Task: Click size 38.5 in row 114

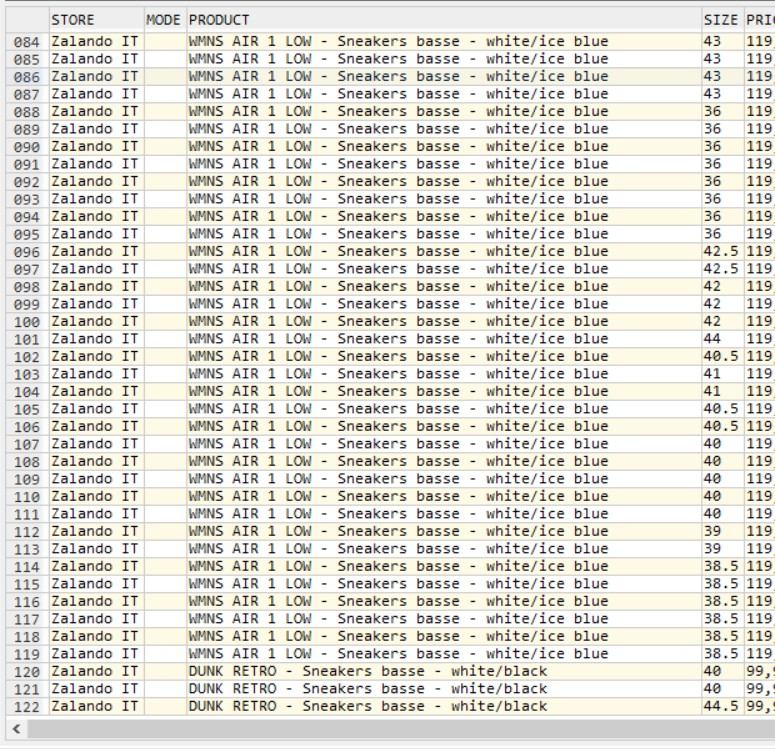Action: (723, 567)
